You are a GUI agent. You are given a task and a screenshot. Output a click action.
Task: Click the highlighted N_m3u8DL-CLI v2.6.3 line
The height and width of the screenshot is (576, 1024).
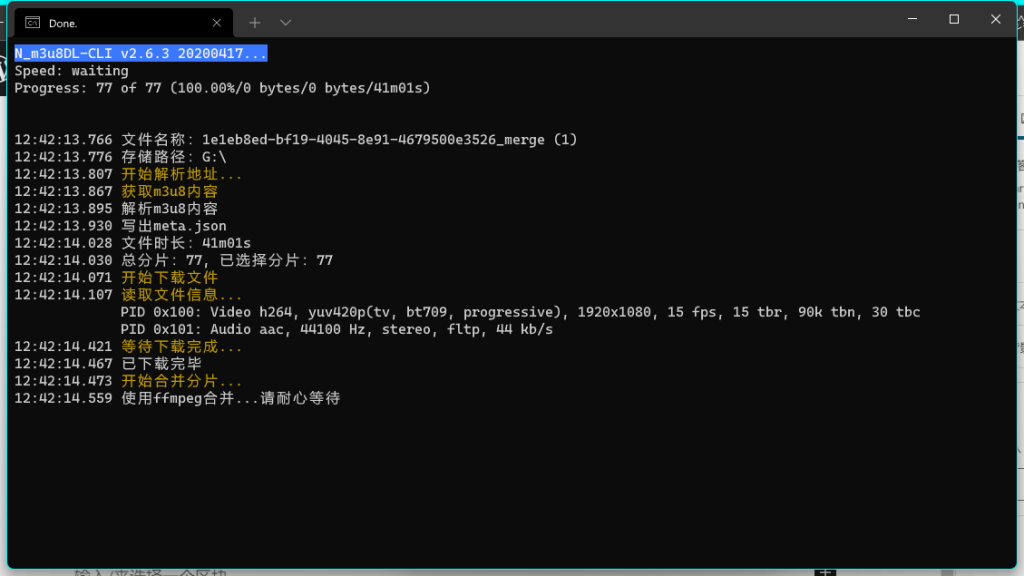coord(140,53)
